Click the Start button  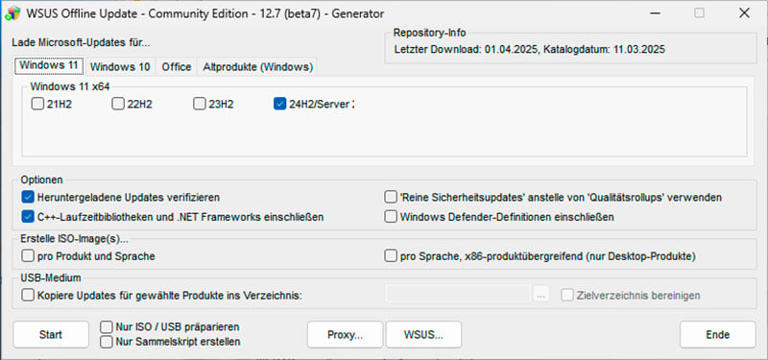(x=51, y=335)
